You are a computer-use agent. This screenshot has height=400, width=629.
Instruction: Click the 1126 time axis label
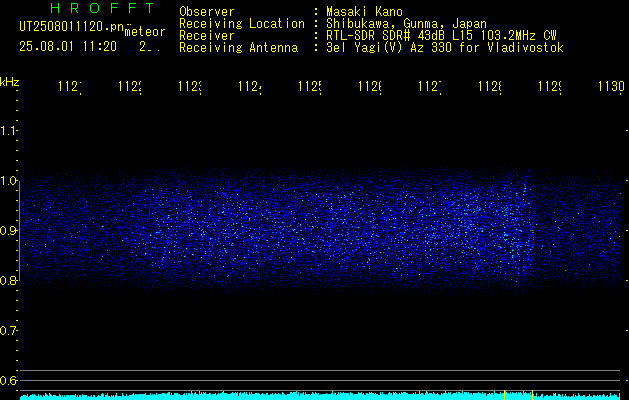tap(370, 87)
